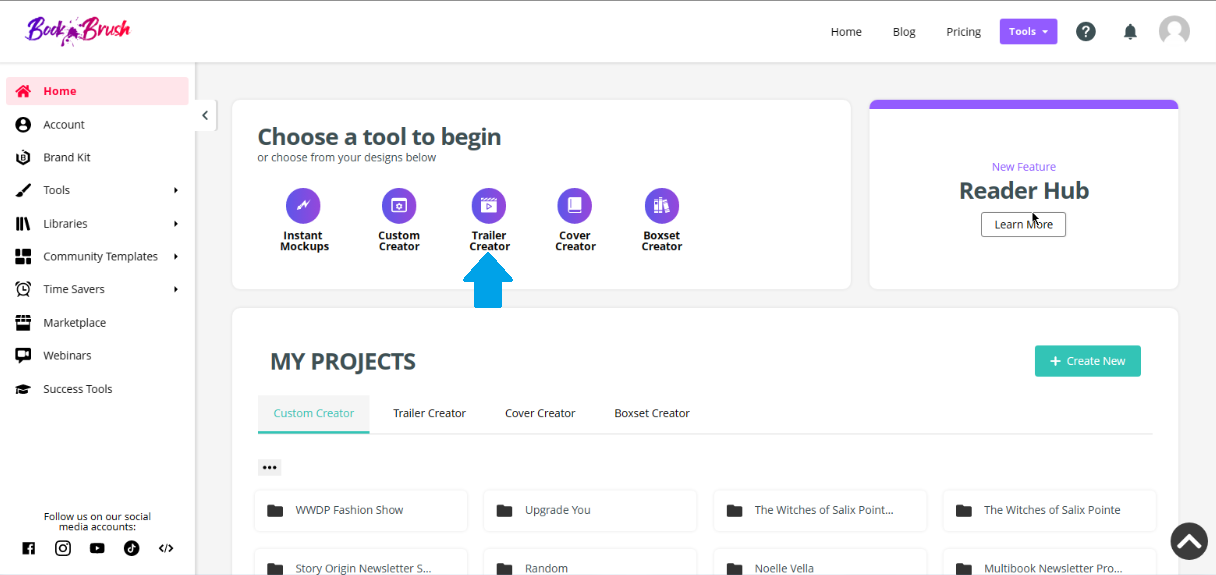Image resolution: width=1216 pixels, height=575 pixels.
Task: Open the notifications bell icon
Action: [x=1130, y=31]
